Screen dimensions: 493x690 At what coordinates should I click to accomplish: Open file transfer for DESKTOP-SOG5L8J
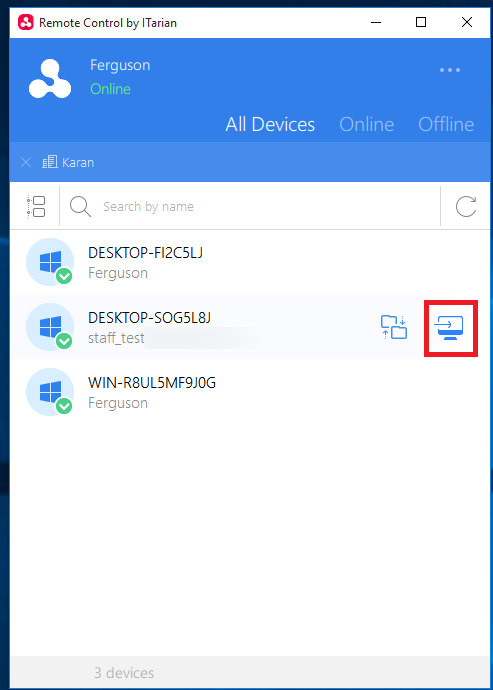[394, 328]
